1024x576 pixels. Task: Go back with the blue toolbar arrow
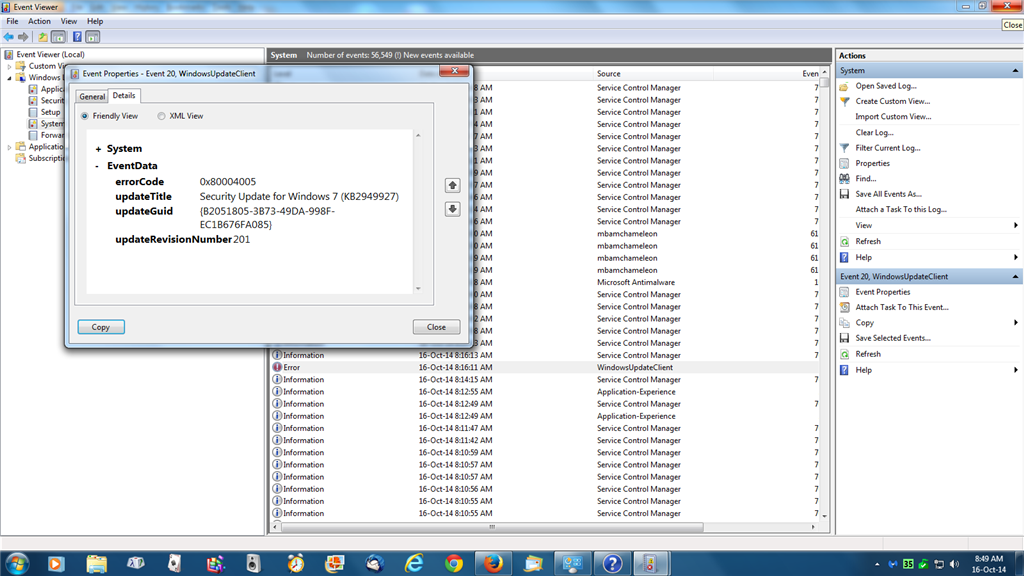tap(8, 37)
